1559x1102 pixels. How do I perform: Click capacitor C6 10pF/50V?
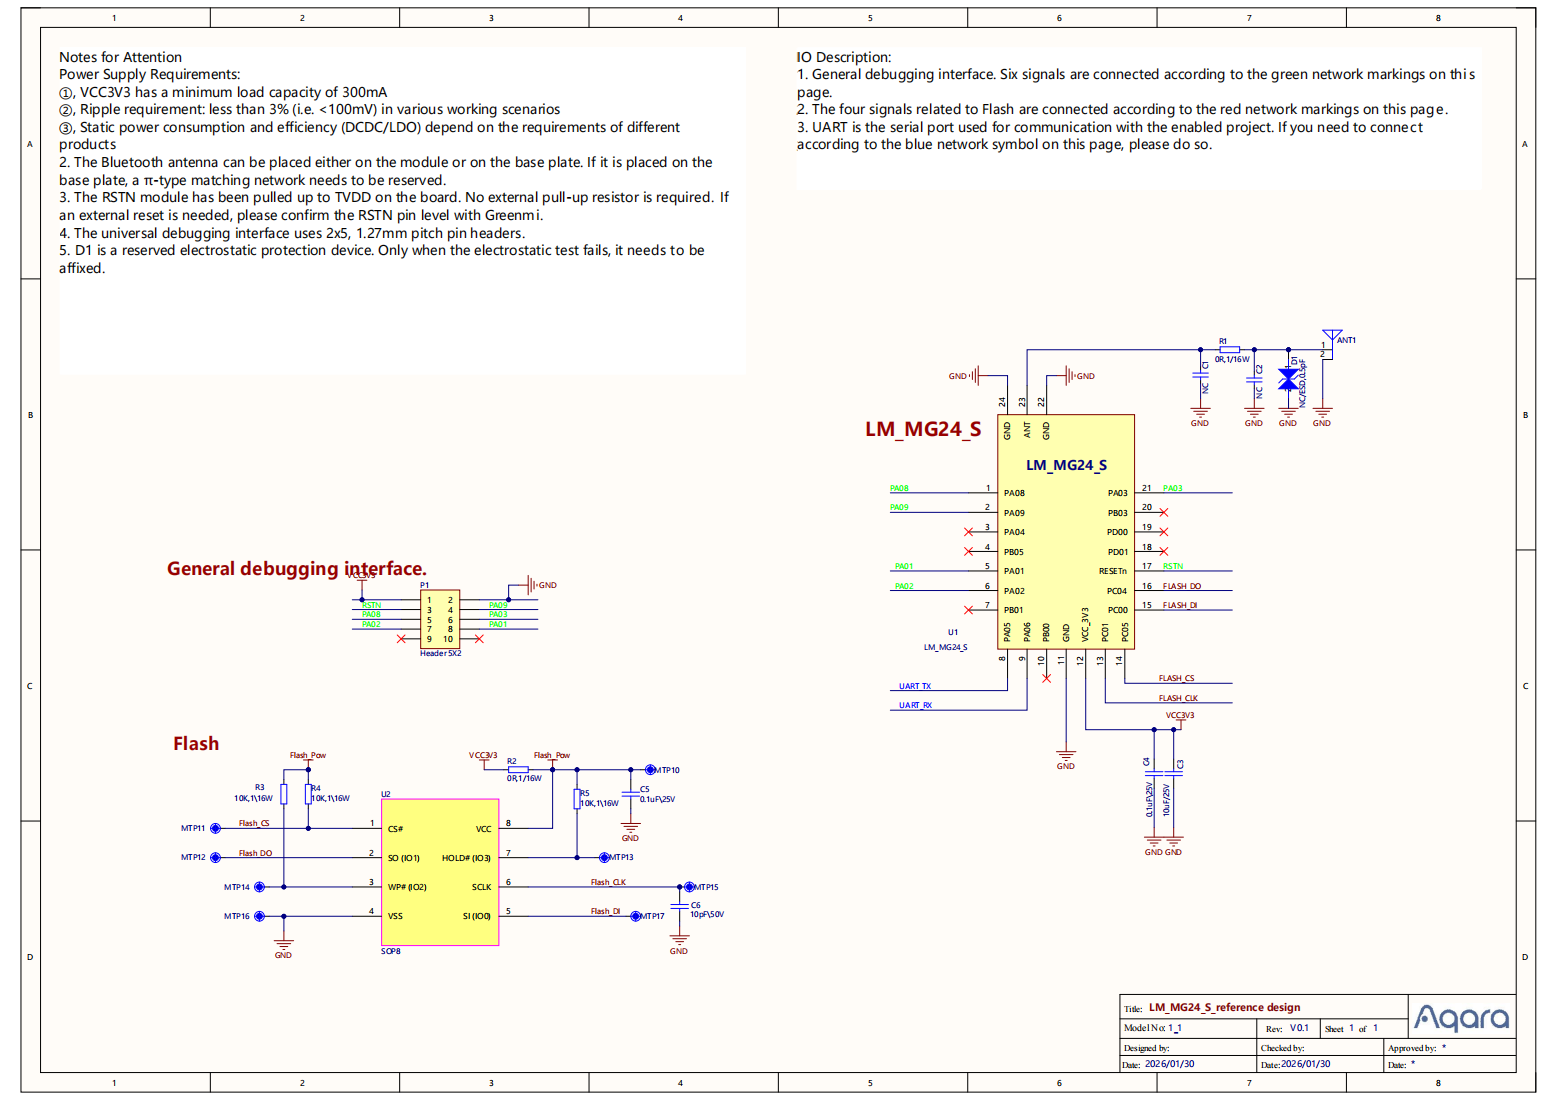pyautogui.click(x=679, y=906)
